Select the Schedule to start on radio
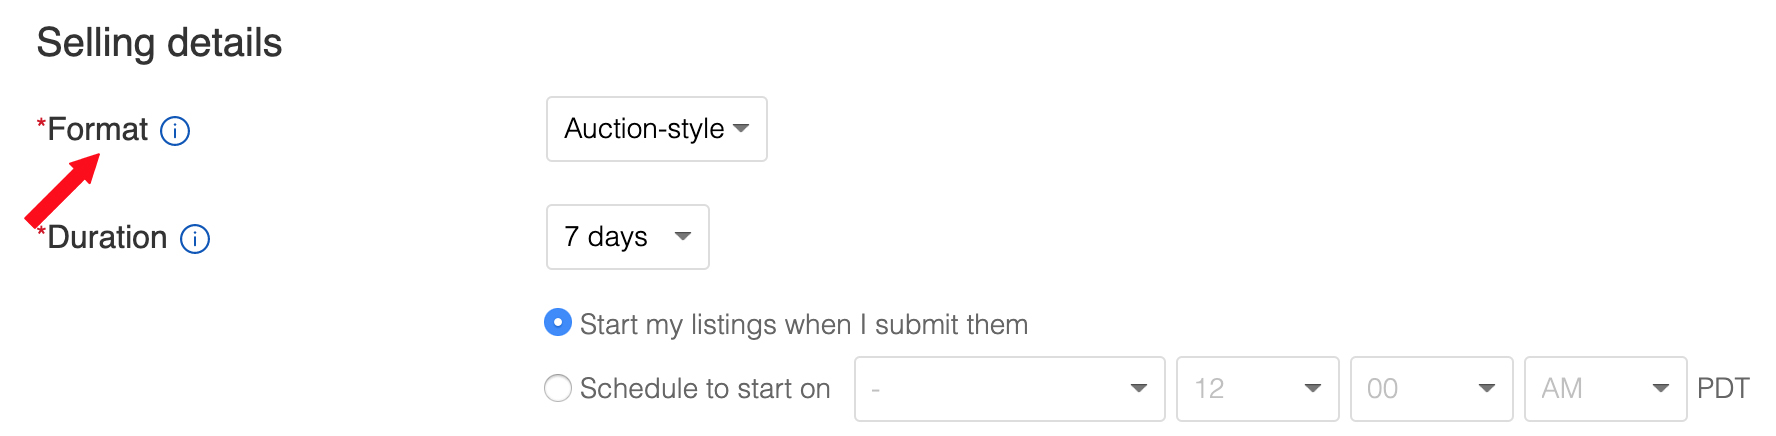The height and width of the screenshot is (436, 1776). click(558, 388)
